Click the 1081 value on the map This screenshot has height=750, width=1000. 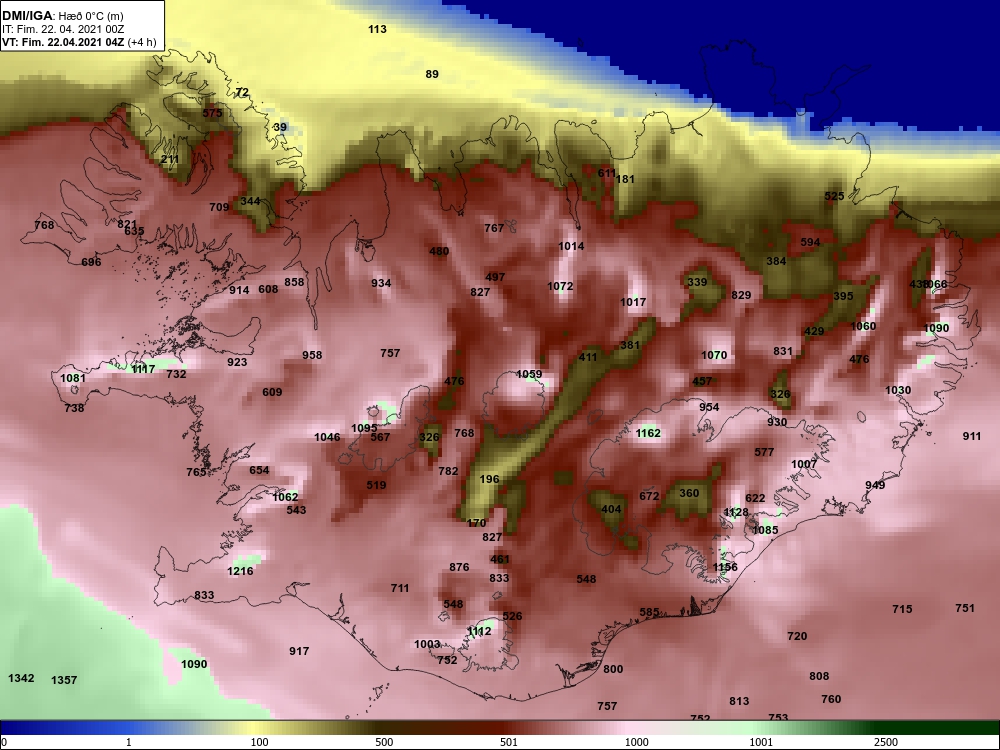[73, 378]
